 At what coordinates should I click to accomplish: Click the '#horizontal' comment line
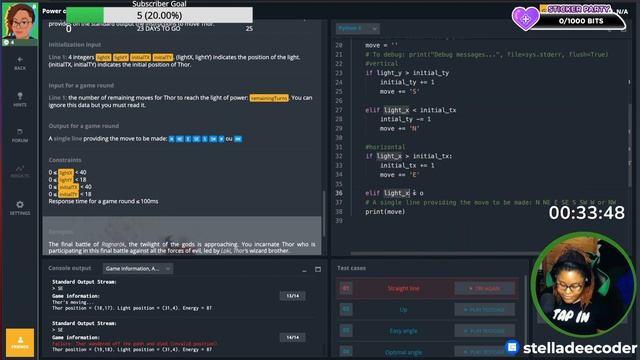pyautogui.click(x=385, y=147)
